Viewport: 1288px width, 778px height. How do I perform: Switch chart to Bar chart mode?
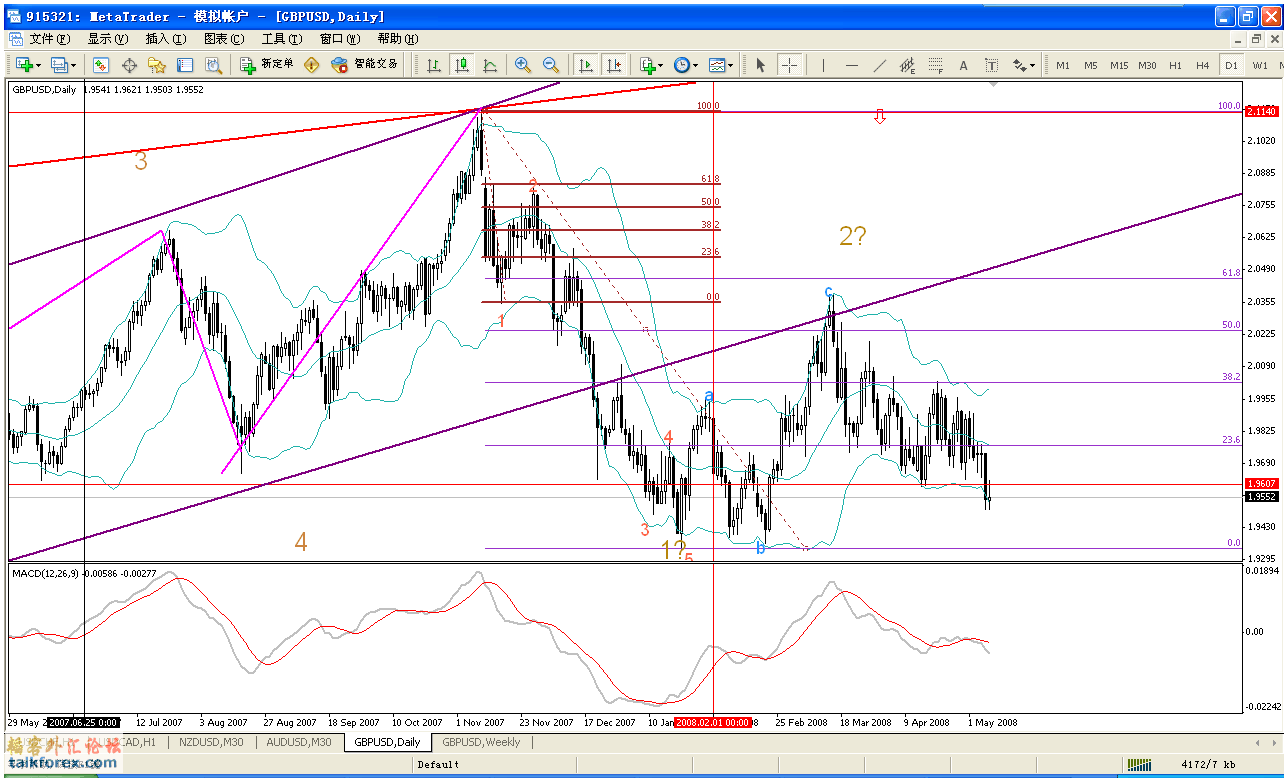click(434, 65)
